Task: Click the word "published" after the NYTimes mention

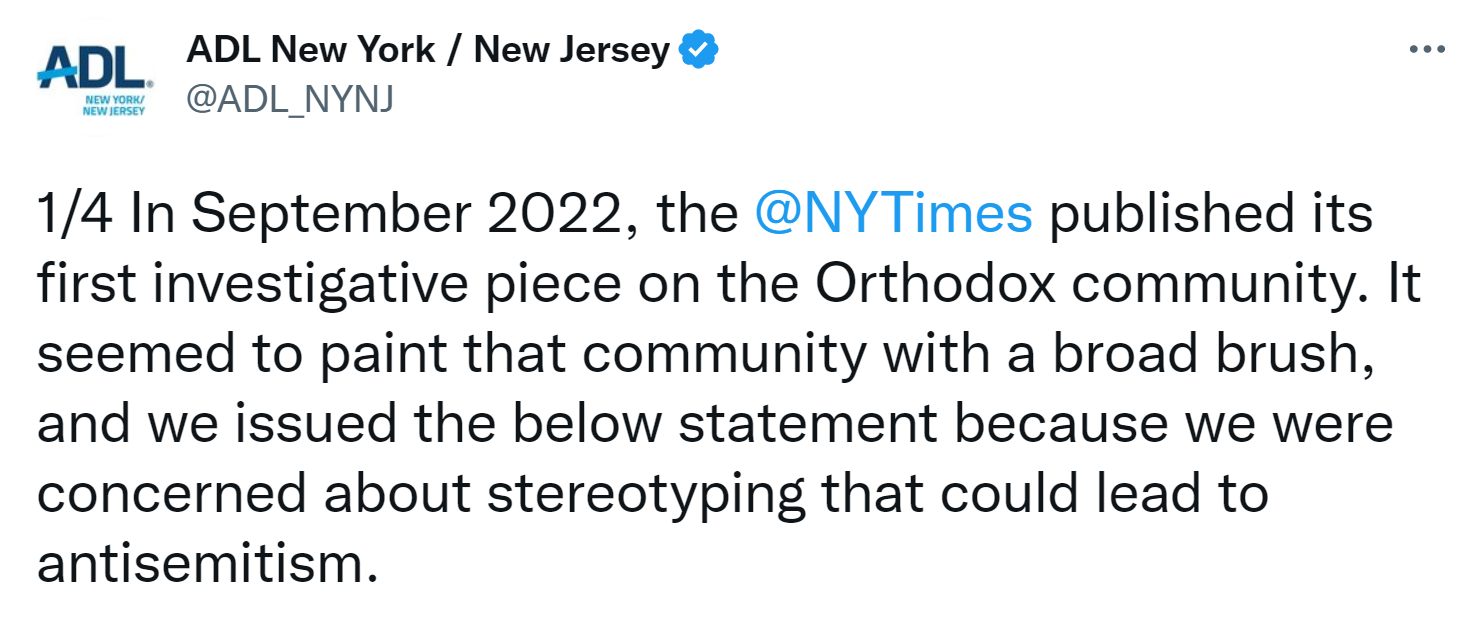Action: pyautogui.click(x=1160, y=214)
